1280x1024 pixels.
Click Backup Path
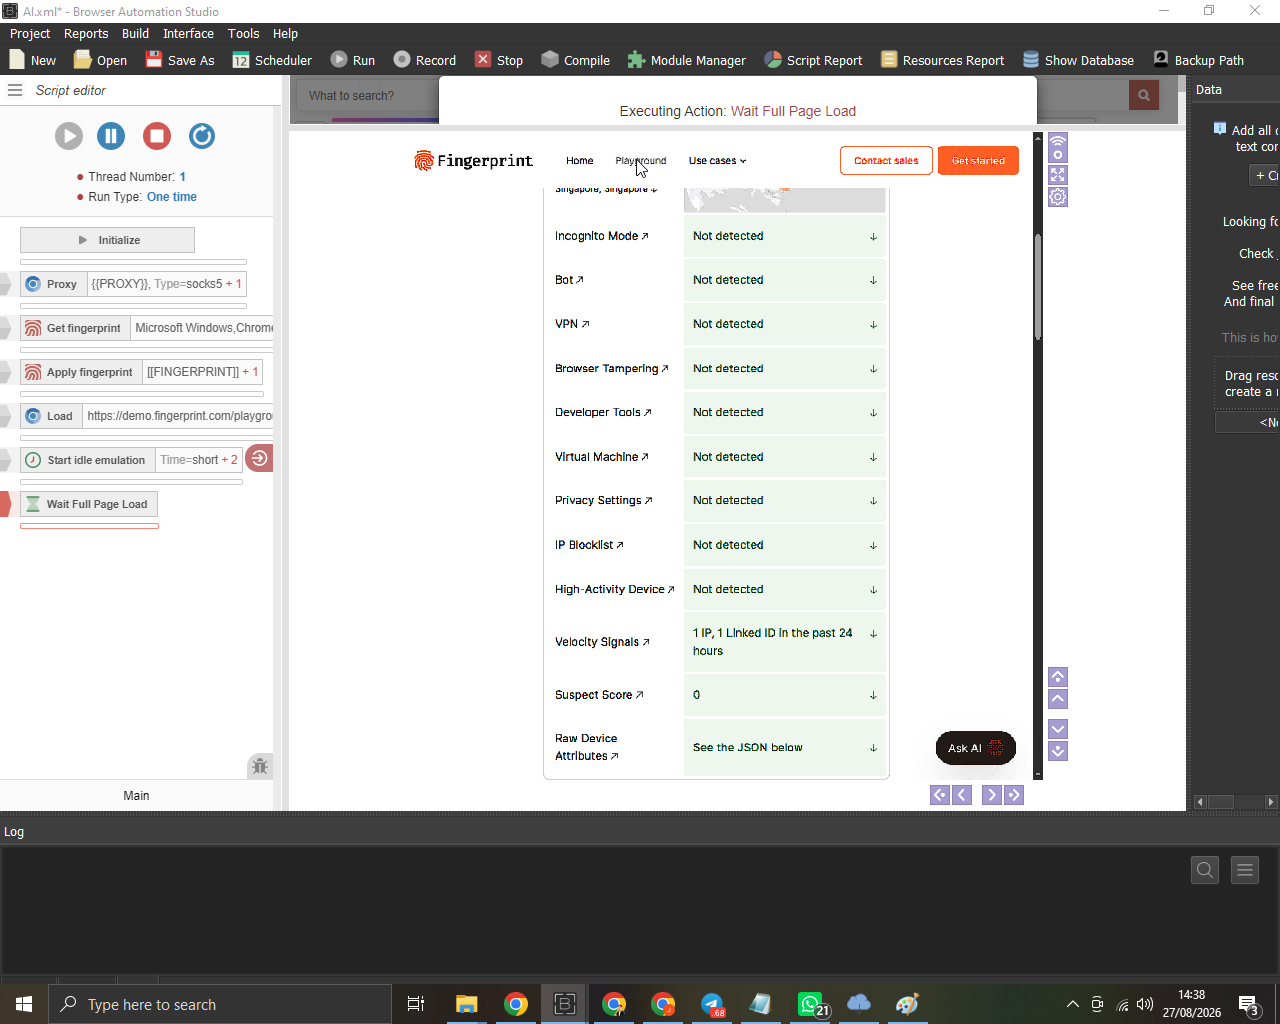tap(1198, 60)
